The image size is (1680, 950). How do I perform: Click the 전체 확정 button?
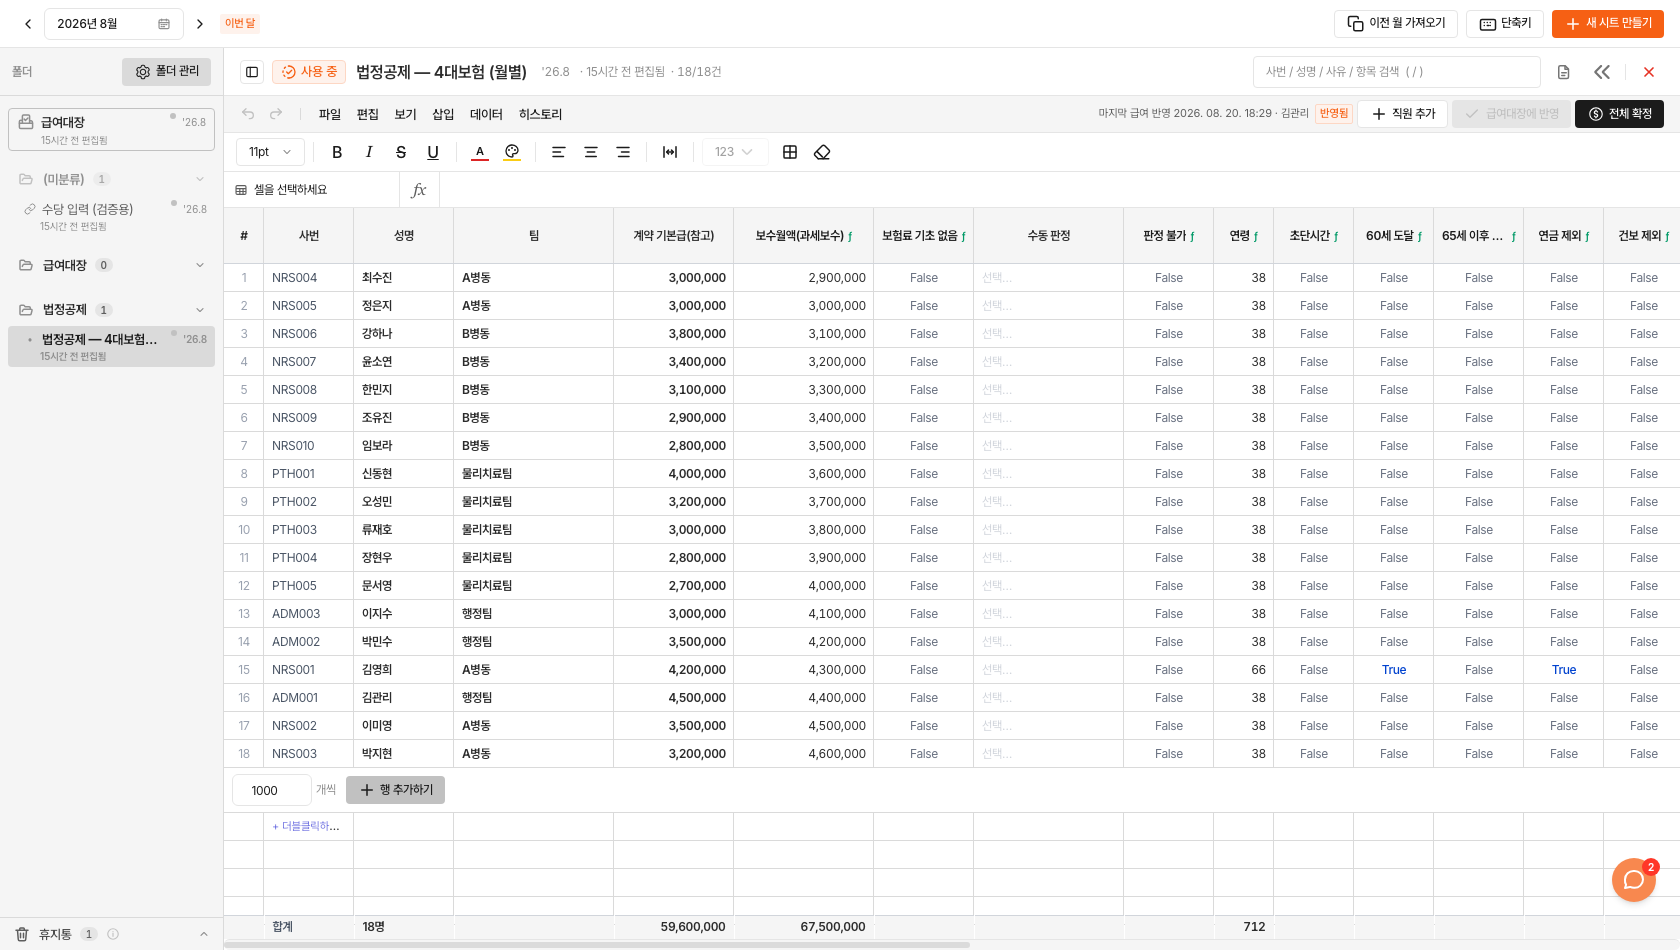[1620, 114]
